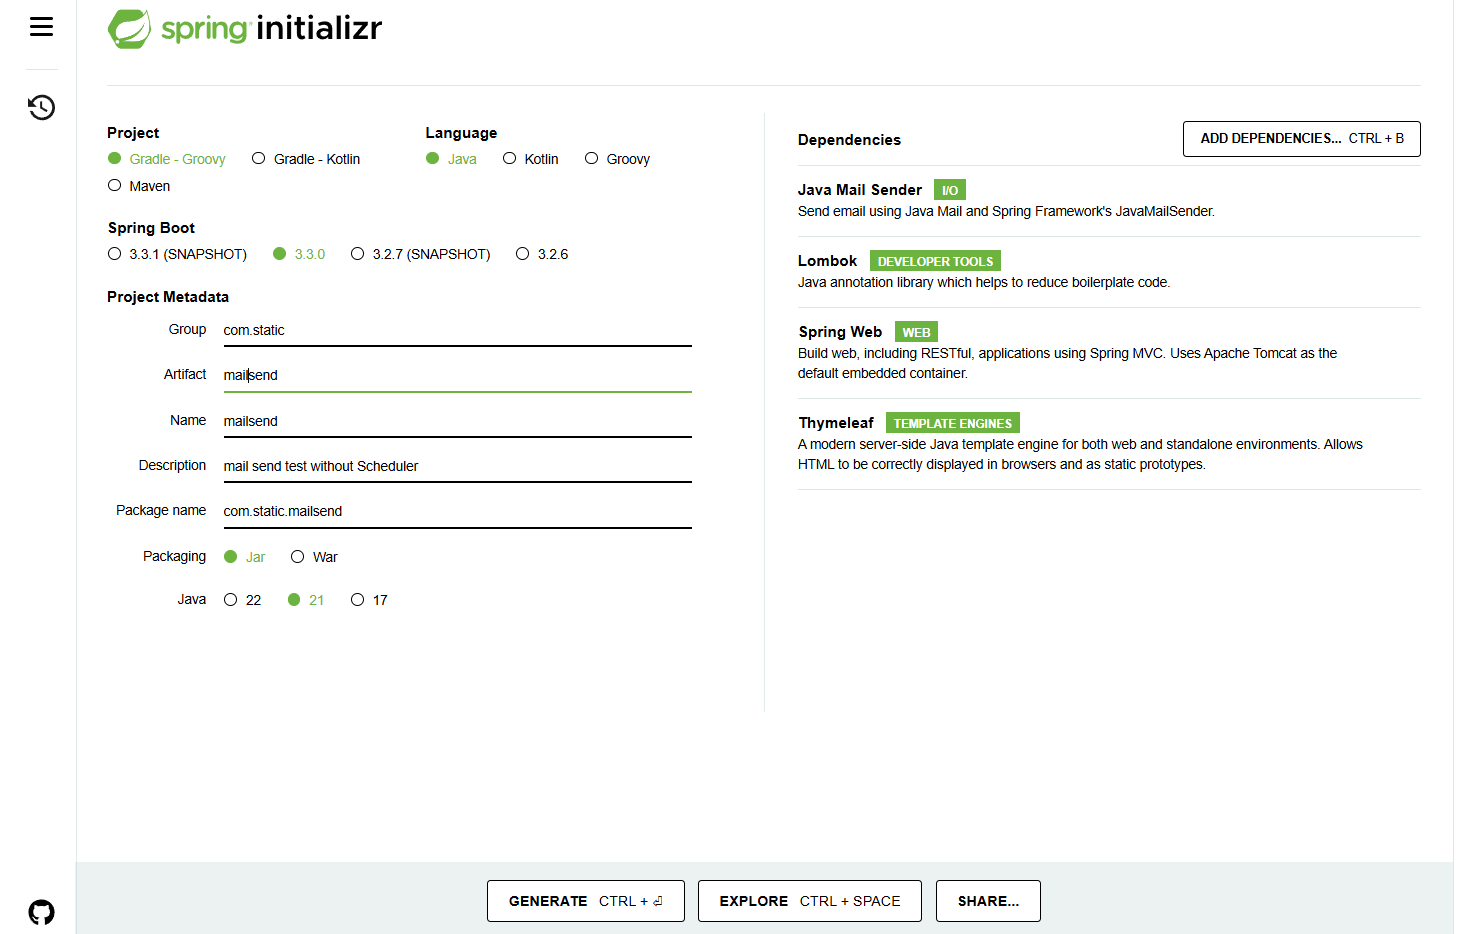Viewport: 1458px width, 934px height.
Task: Select Gradle - Kotlin project type
Action: (306, 159)
